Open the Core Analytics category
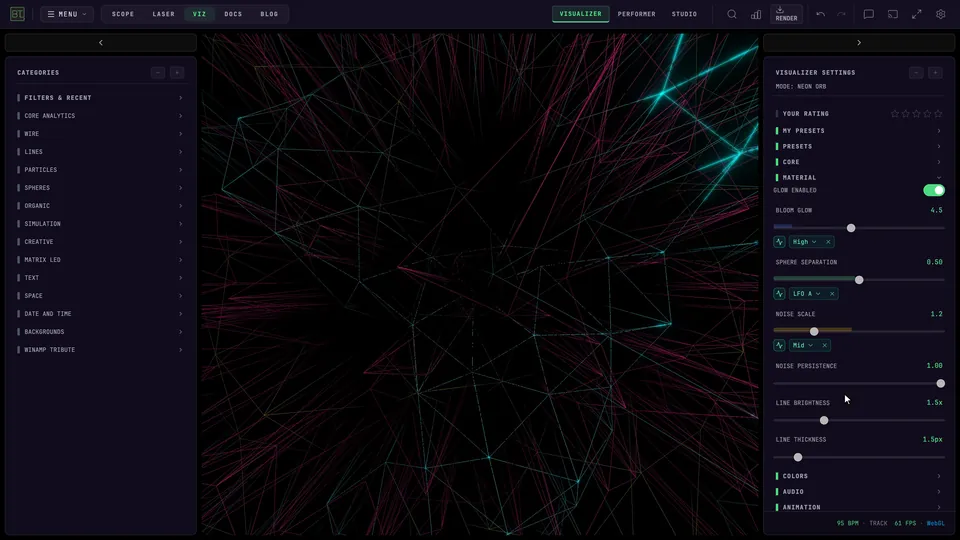 [x=100, y=116]
